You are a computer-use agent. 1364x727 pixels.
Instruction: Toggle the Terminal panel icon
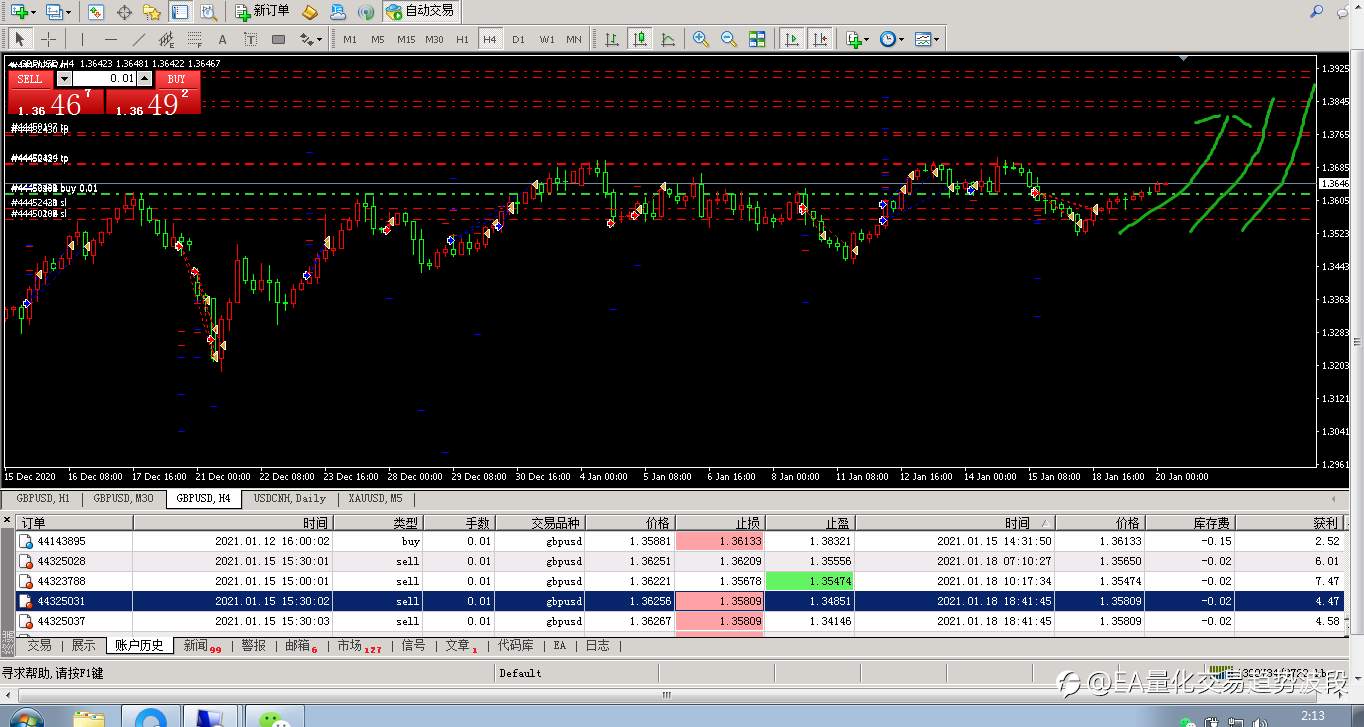coord(180,12)
